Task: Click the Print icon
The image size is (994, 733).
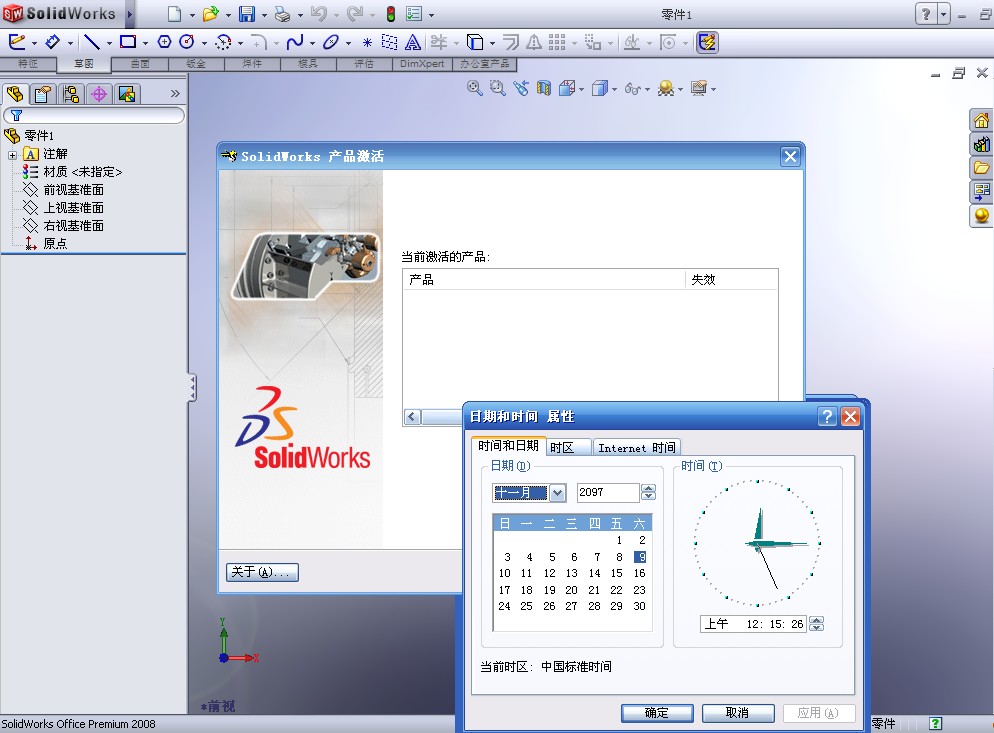Action: (282, 13)
